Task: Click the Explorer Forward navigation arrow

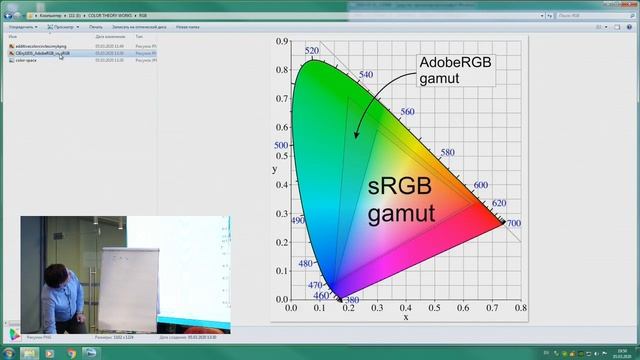Action: click(18, 16)
